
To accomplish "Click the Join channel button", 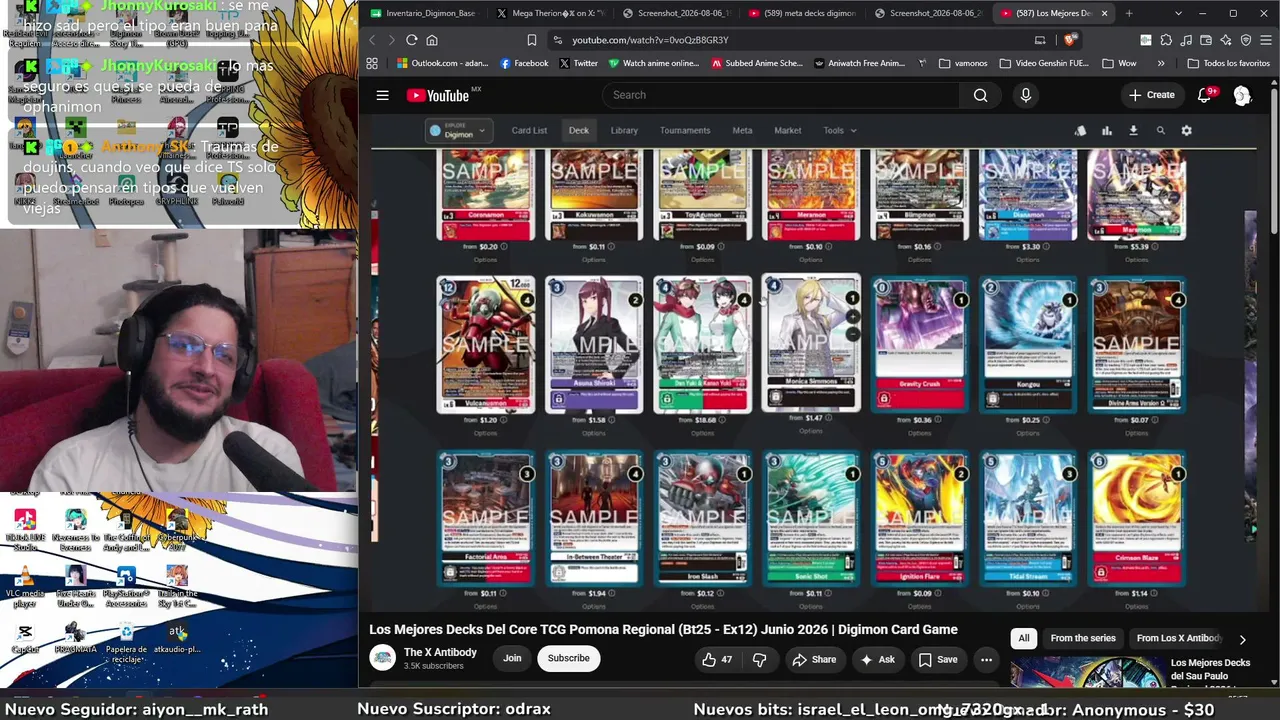I will (x=512, y=659).
